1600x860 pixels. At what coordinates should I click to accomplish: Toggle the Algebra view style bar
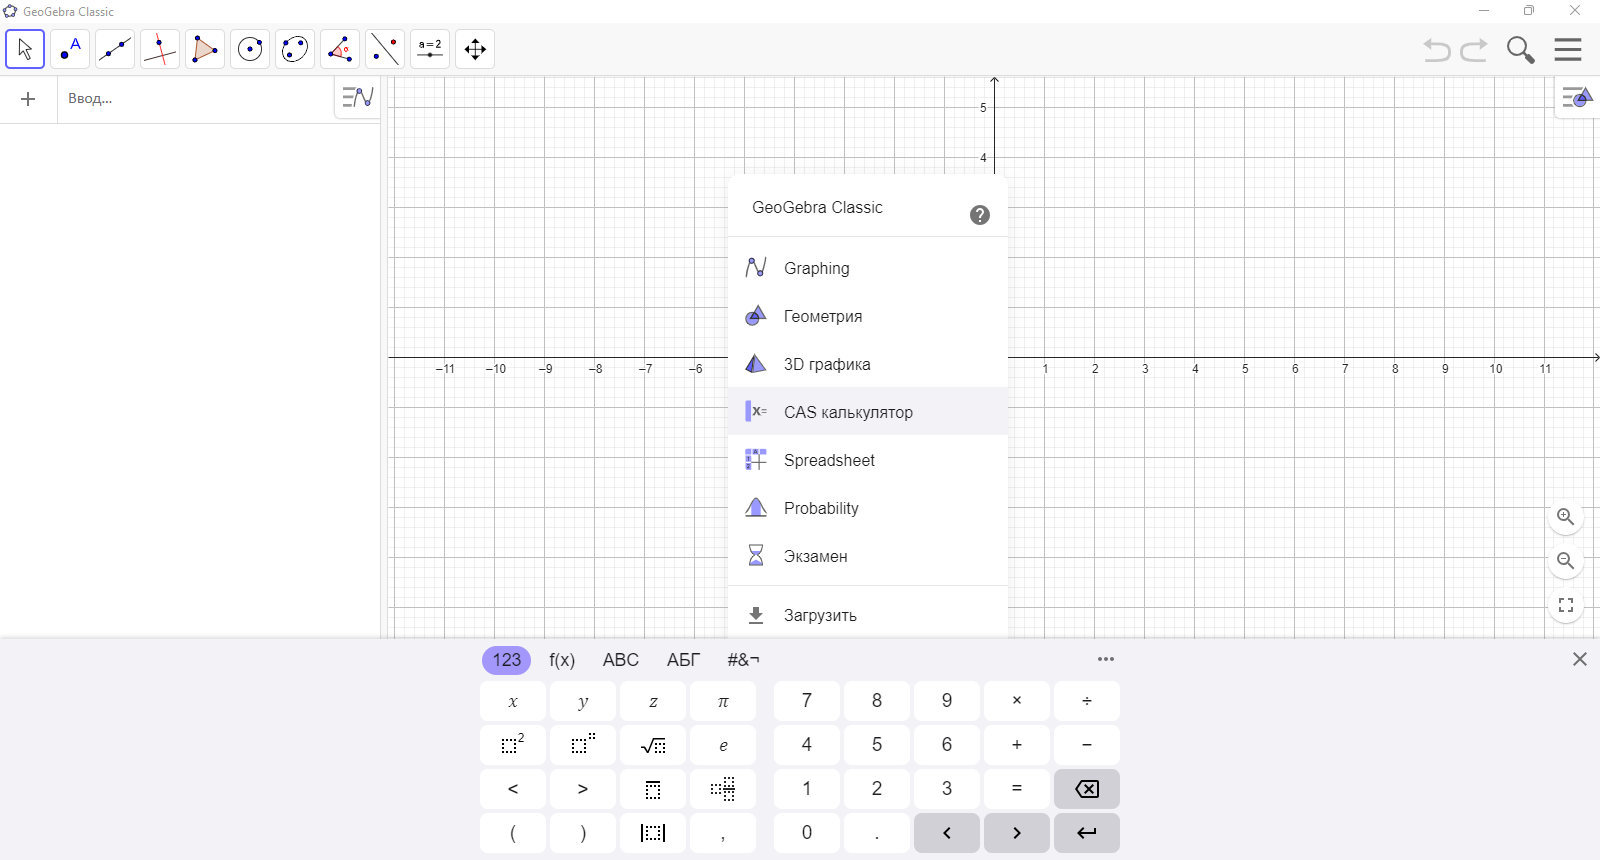(358, 98)
